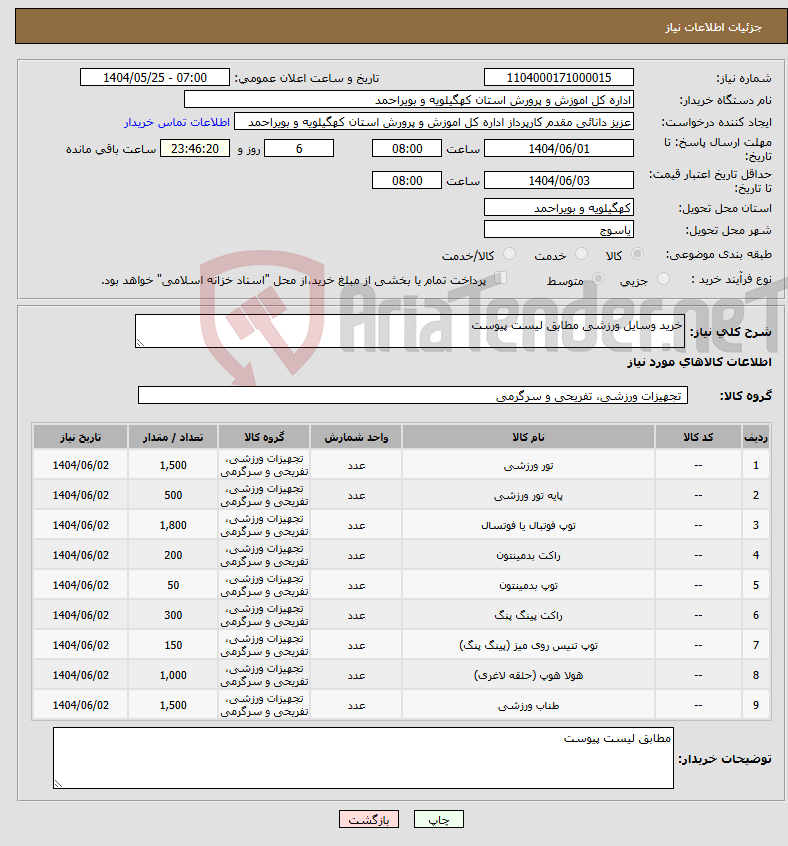The image size is (788, 846).
Task: Click the general description text area
Action: [410, 331]
